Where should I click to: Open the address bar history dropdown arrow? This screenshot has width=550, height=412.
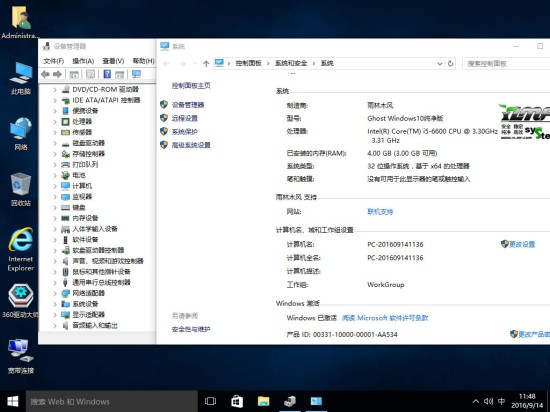(440, 63)
